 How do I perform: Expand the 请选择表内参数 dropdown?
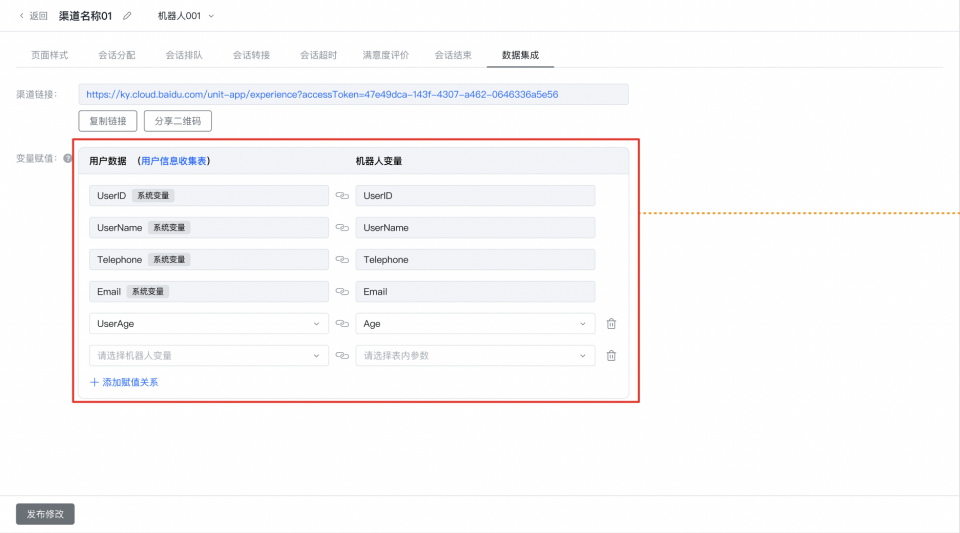[x=474, y=356]
